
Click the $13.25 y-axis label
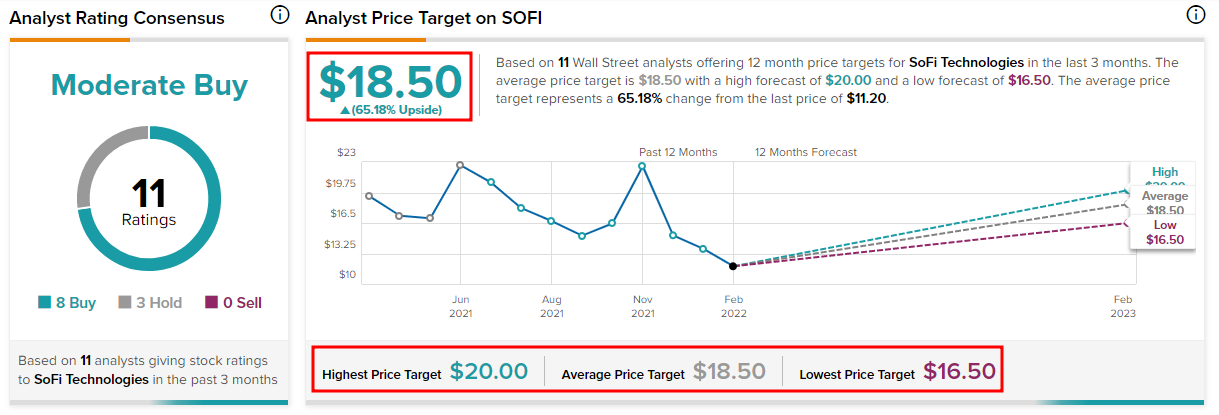340,244
